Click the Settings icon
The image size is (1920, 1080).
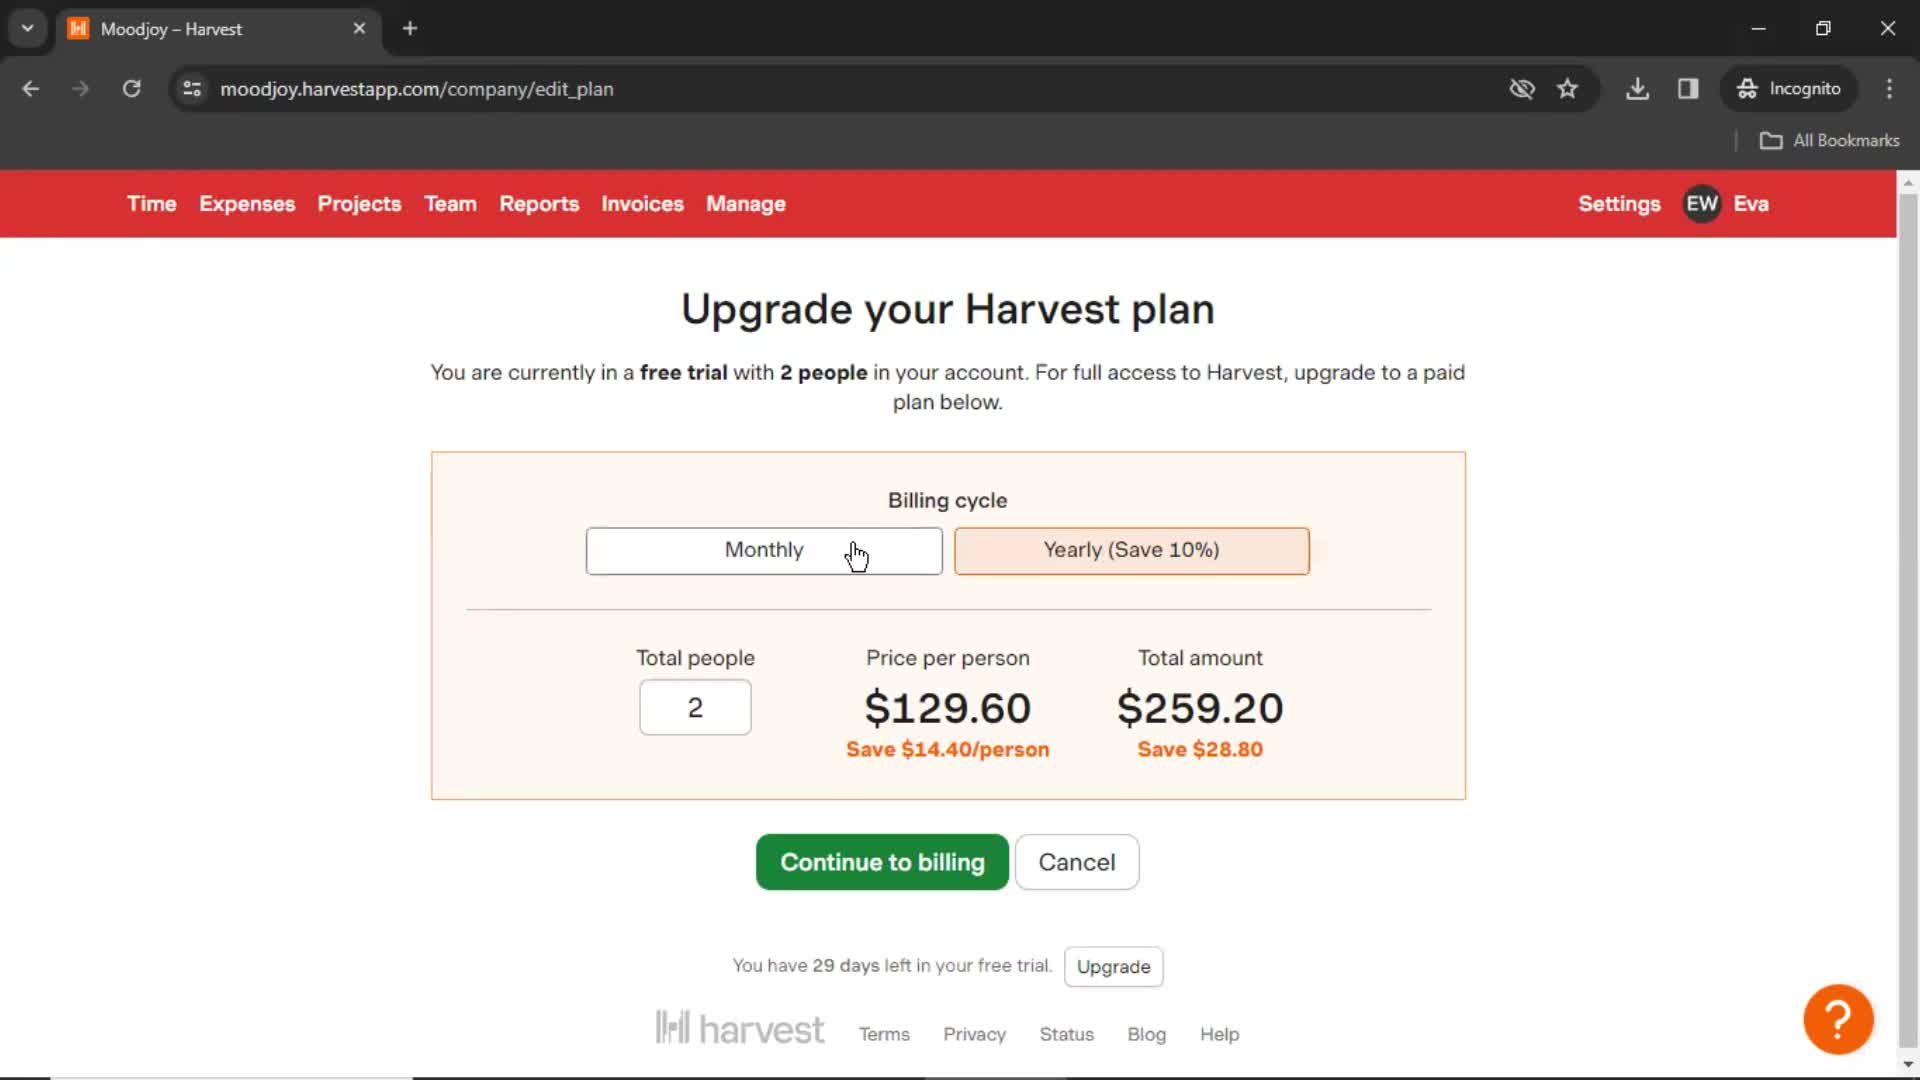(x=1619, y=203)
